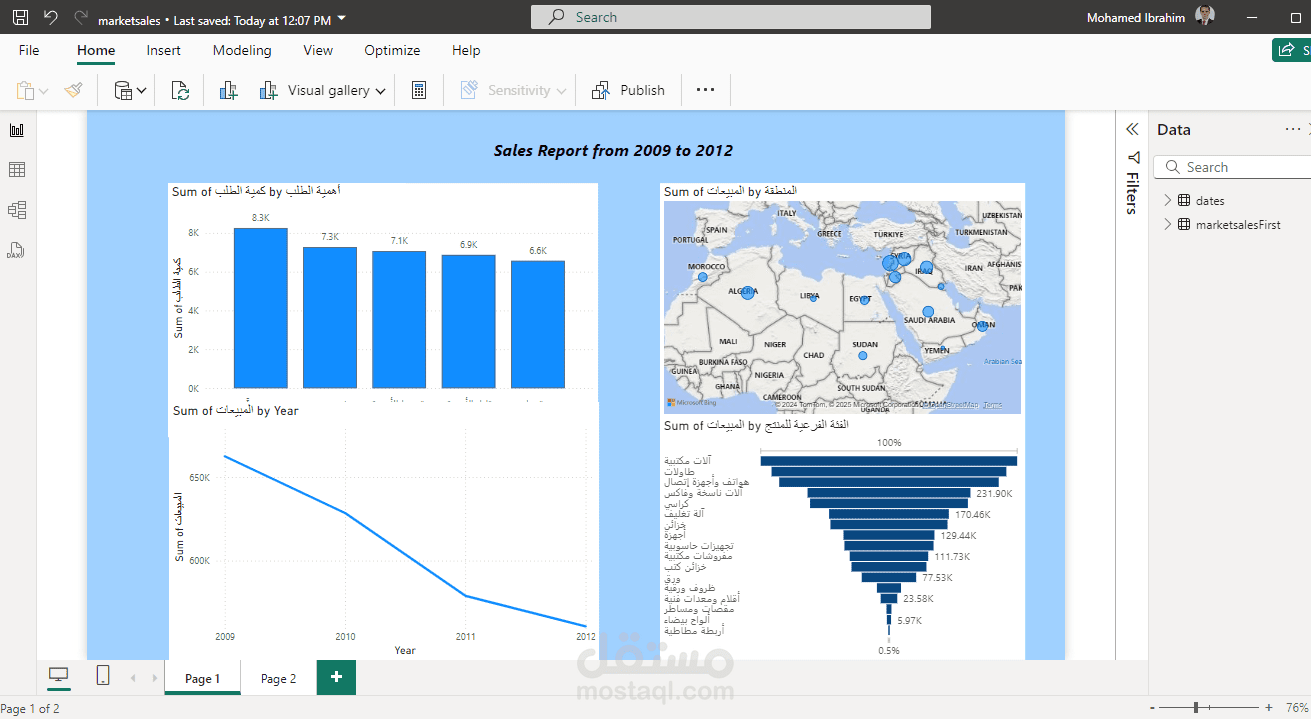The width and height of the screenshot is (1311, 719).
Task: Open the File menu
Action: pos(29,50)
